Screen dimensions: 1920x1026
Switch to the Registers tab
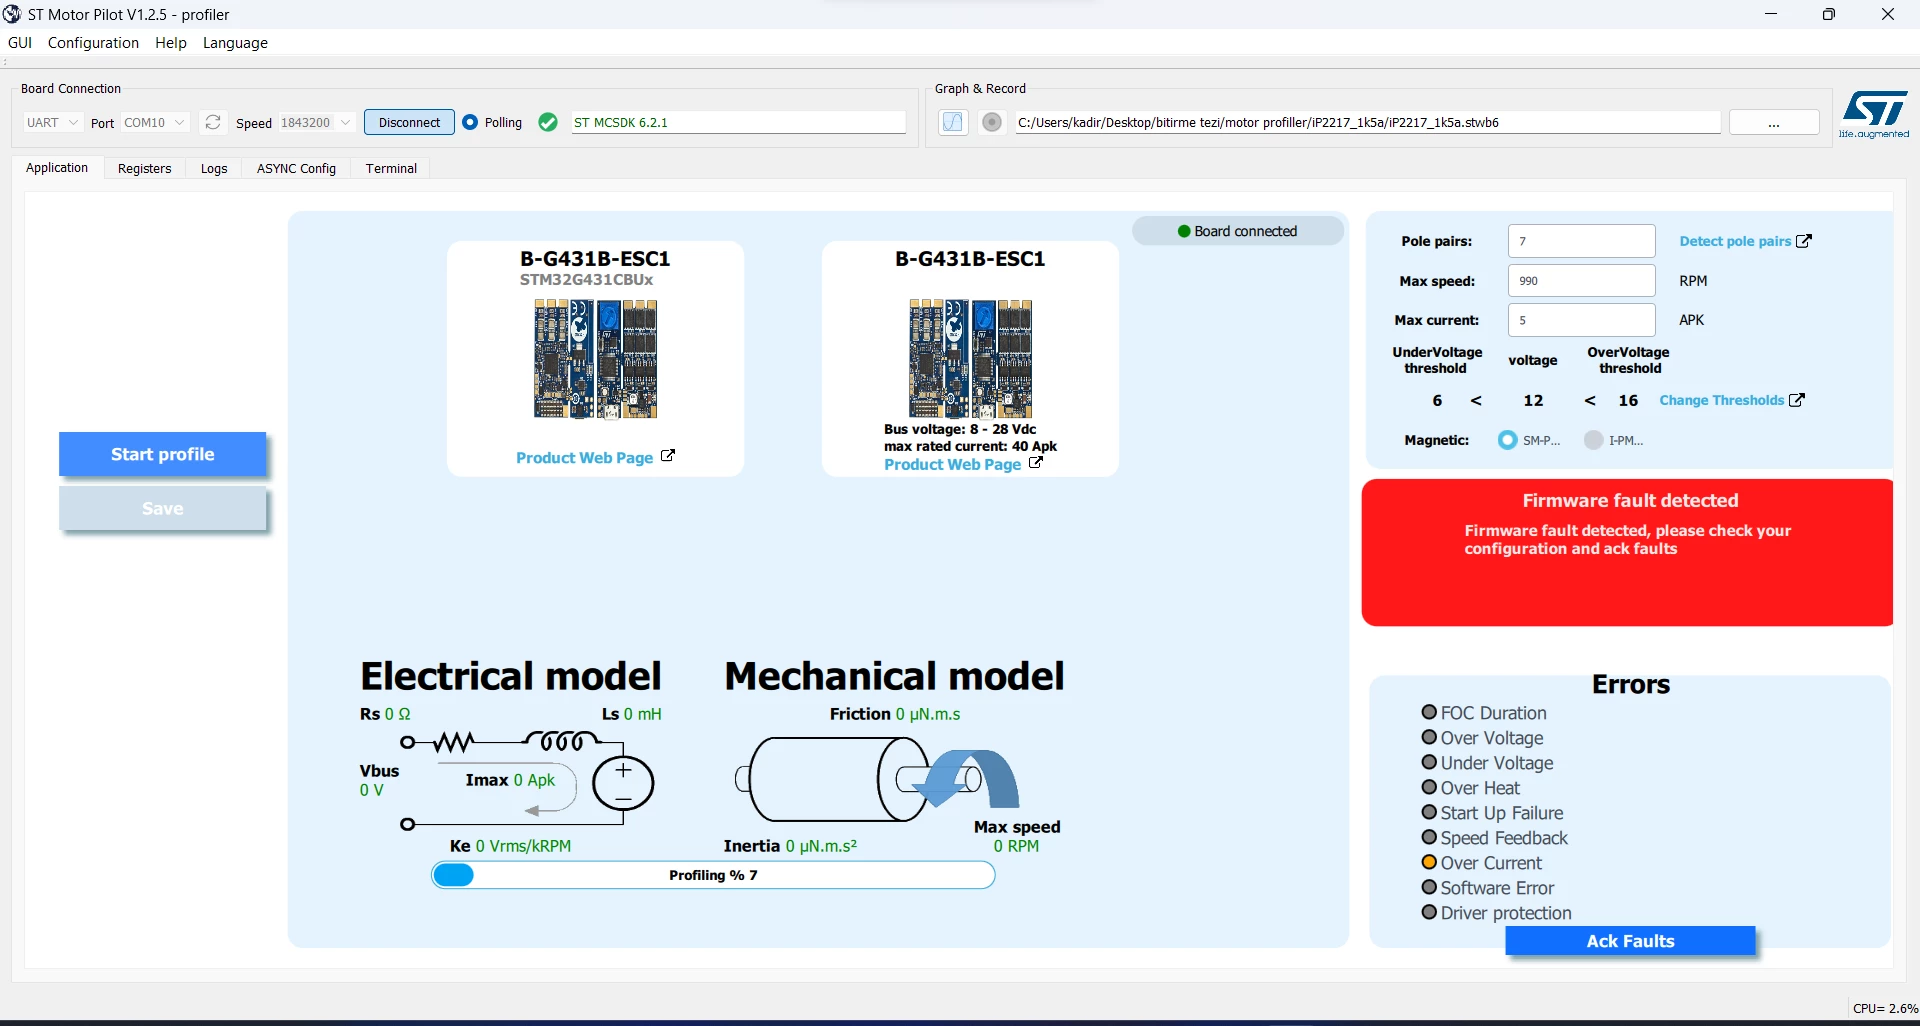(145, 168)
